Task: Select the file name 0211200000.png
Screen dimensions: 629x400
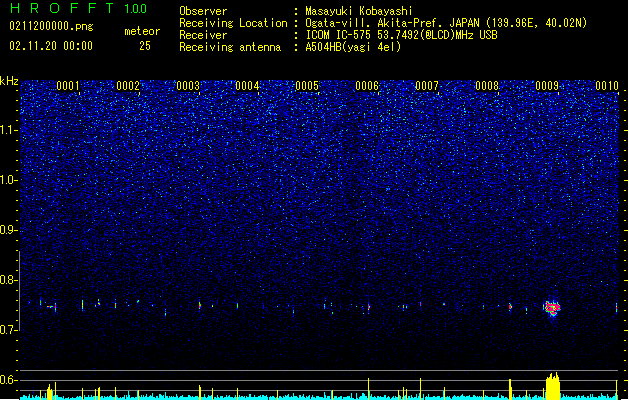Action: 51,26
